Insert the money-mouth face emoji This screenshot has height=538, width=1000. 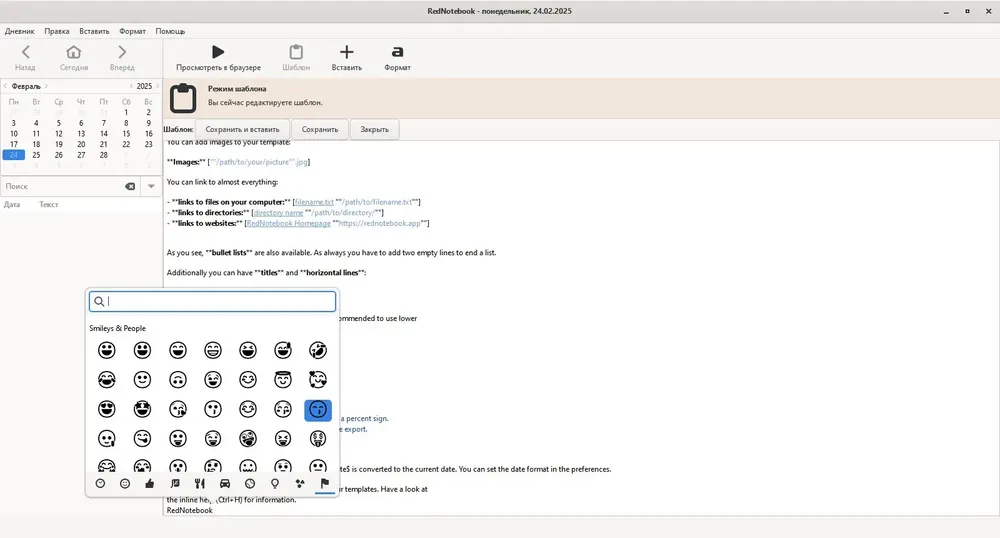coord(318,439)
